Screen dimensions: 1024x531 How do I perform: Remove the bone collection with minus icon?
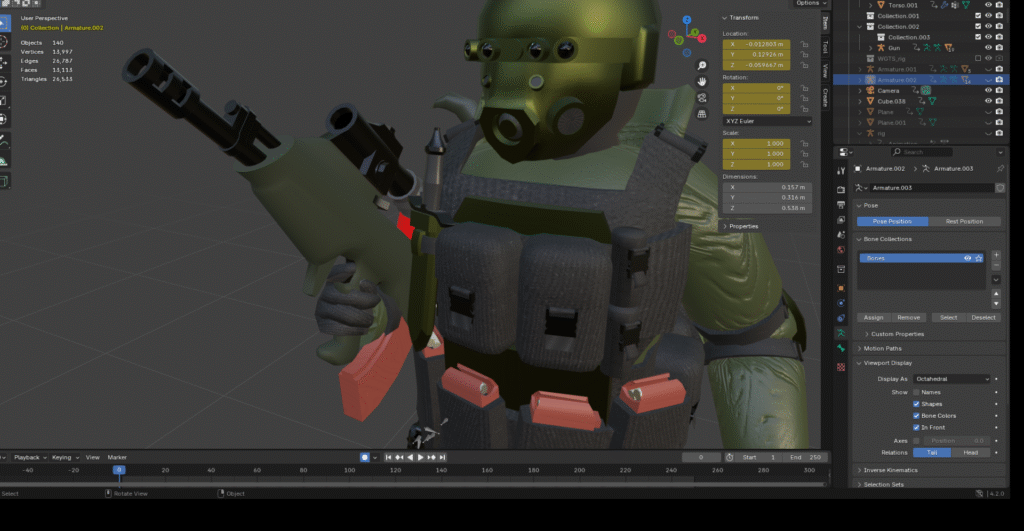tap(996, 265)
